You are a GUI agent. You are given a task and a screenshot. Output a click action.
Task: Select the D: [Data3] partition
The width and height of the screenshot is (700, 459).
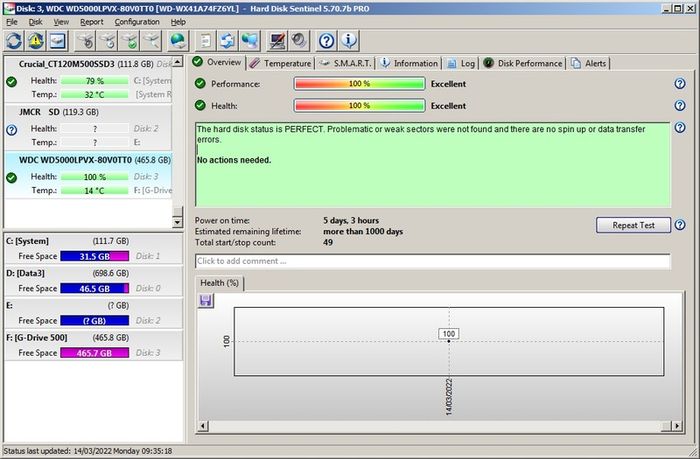click(94, 281)
